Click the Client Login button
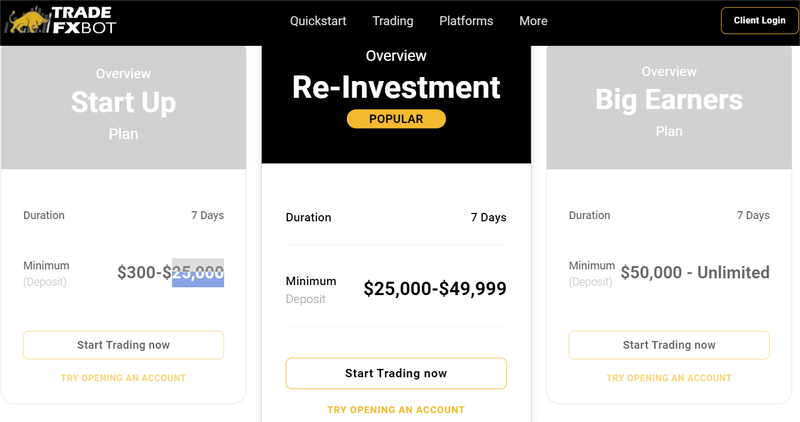 [759, 20]
